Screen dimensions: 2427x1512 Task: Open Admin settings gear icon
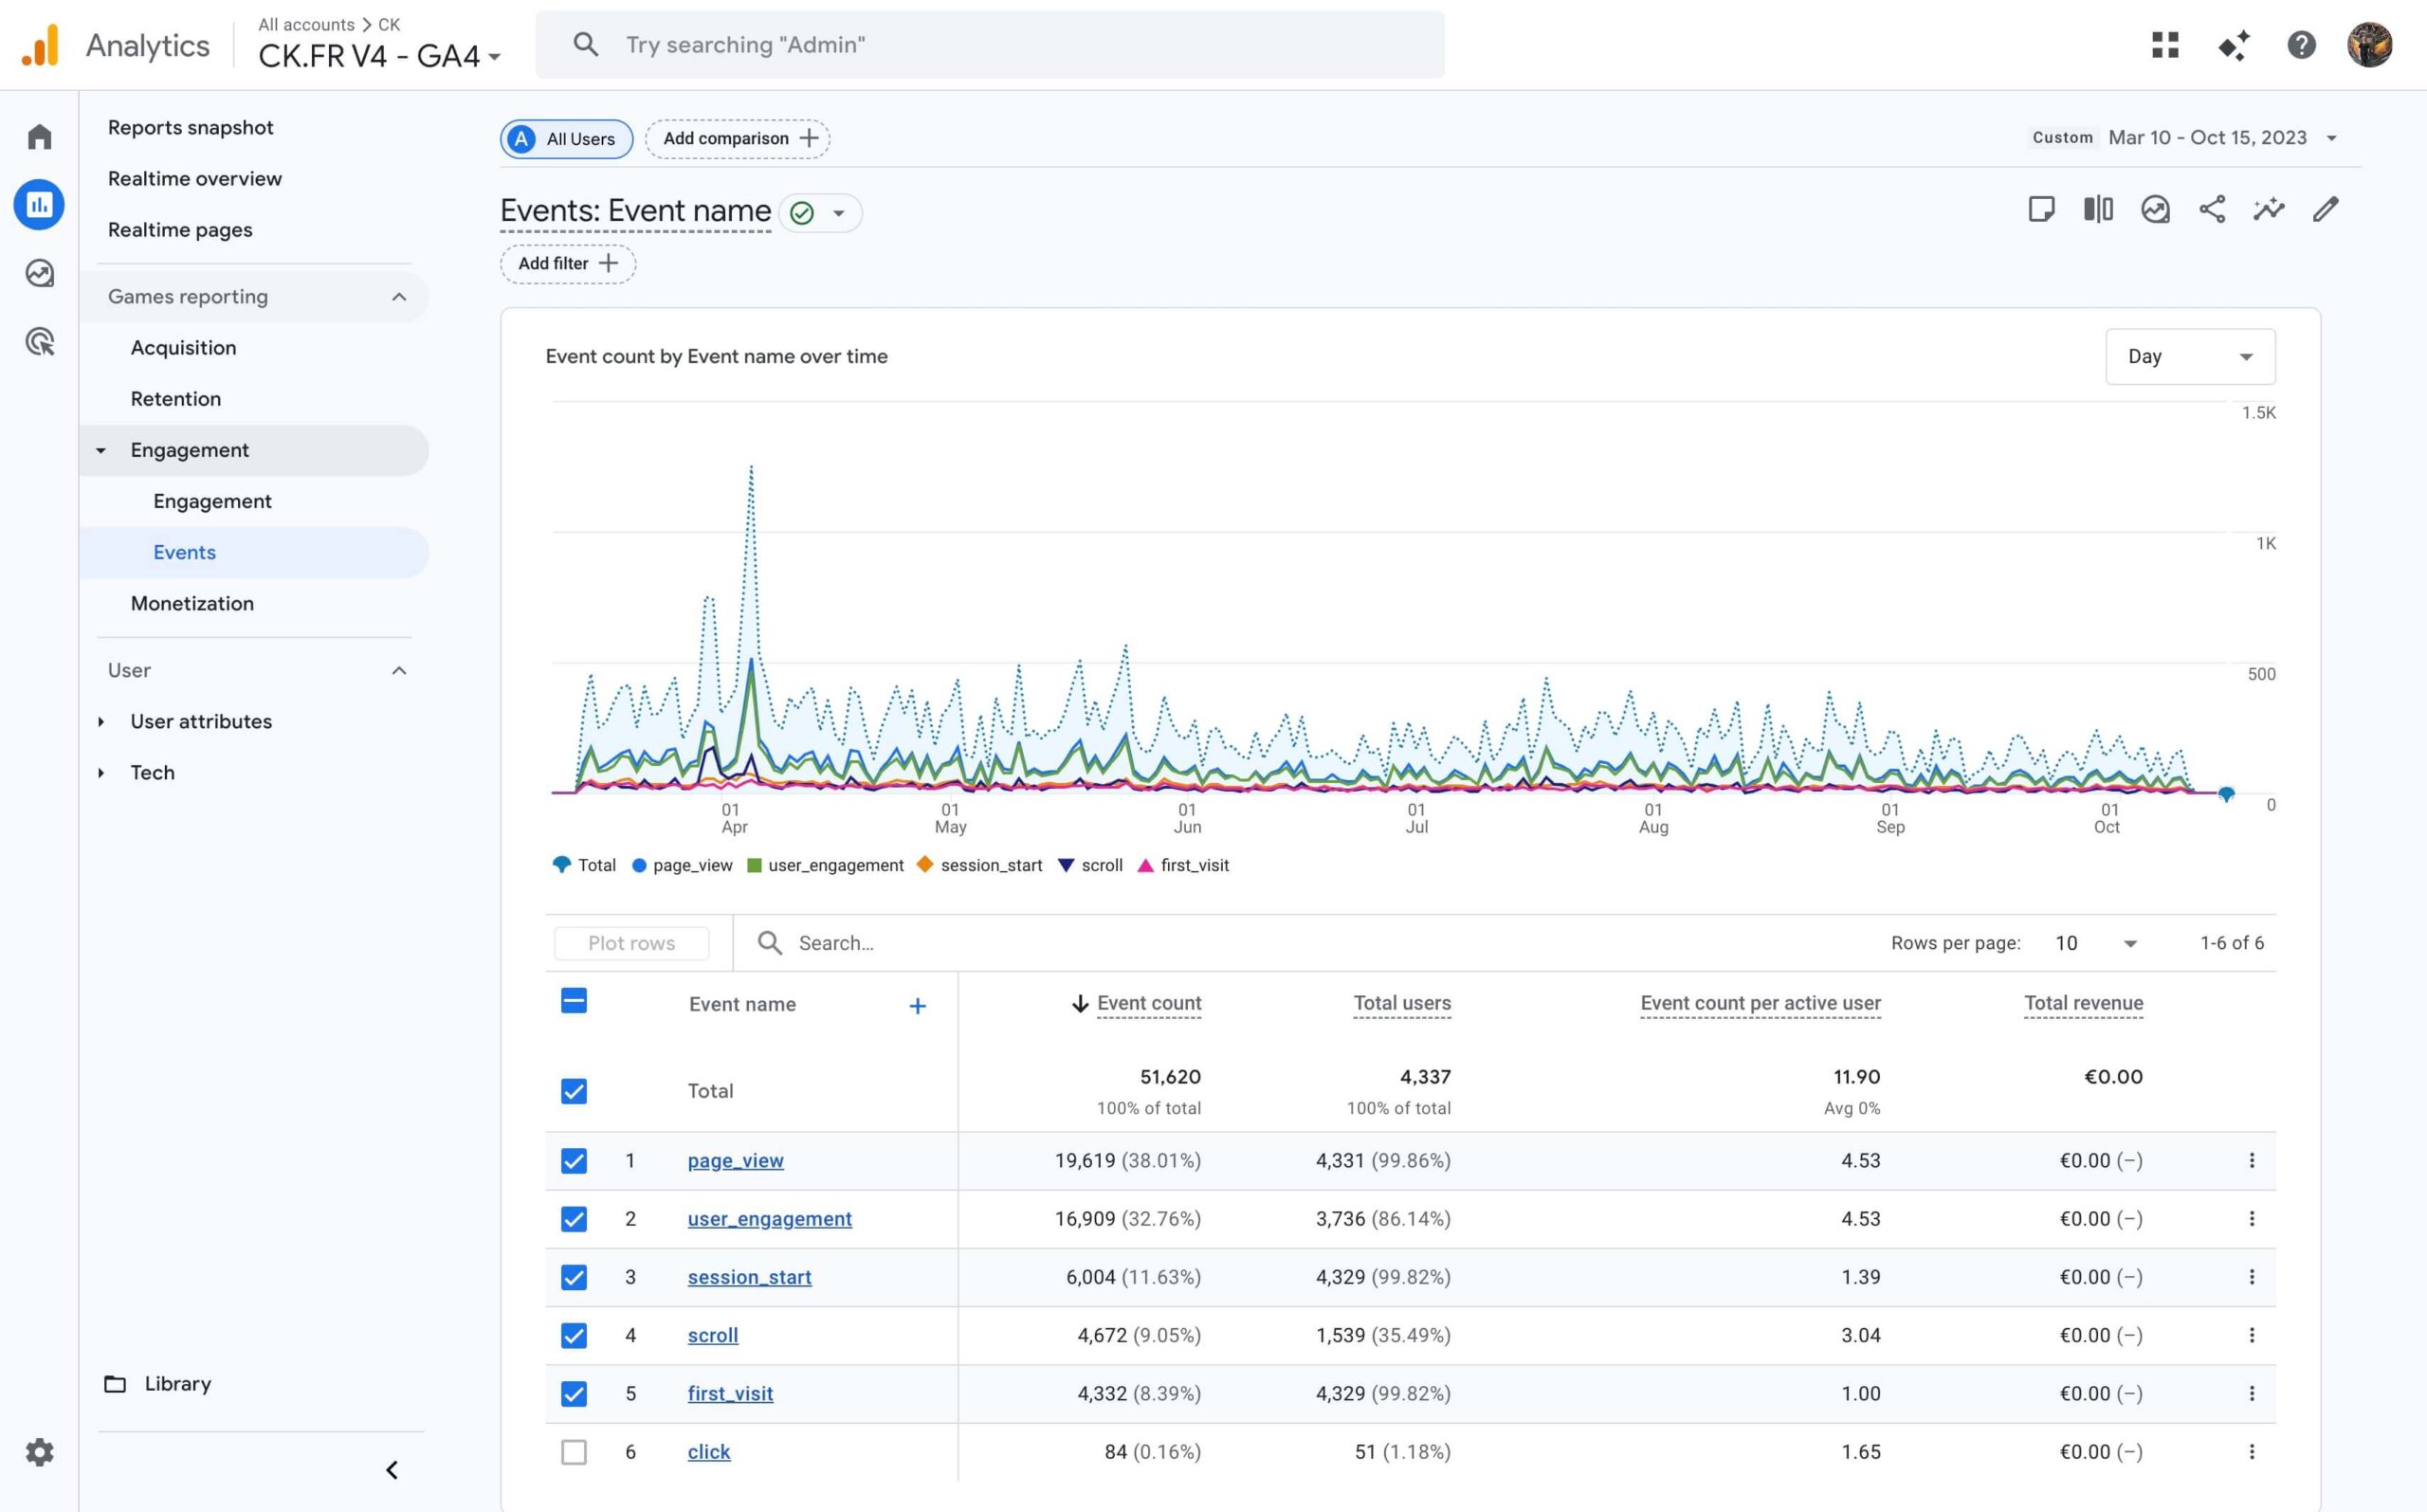(x=40, y=1452)
